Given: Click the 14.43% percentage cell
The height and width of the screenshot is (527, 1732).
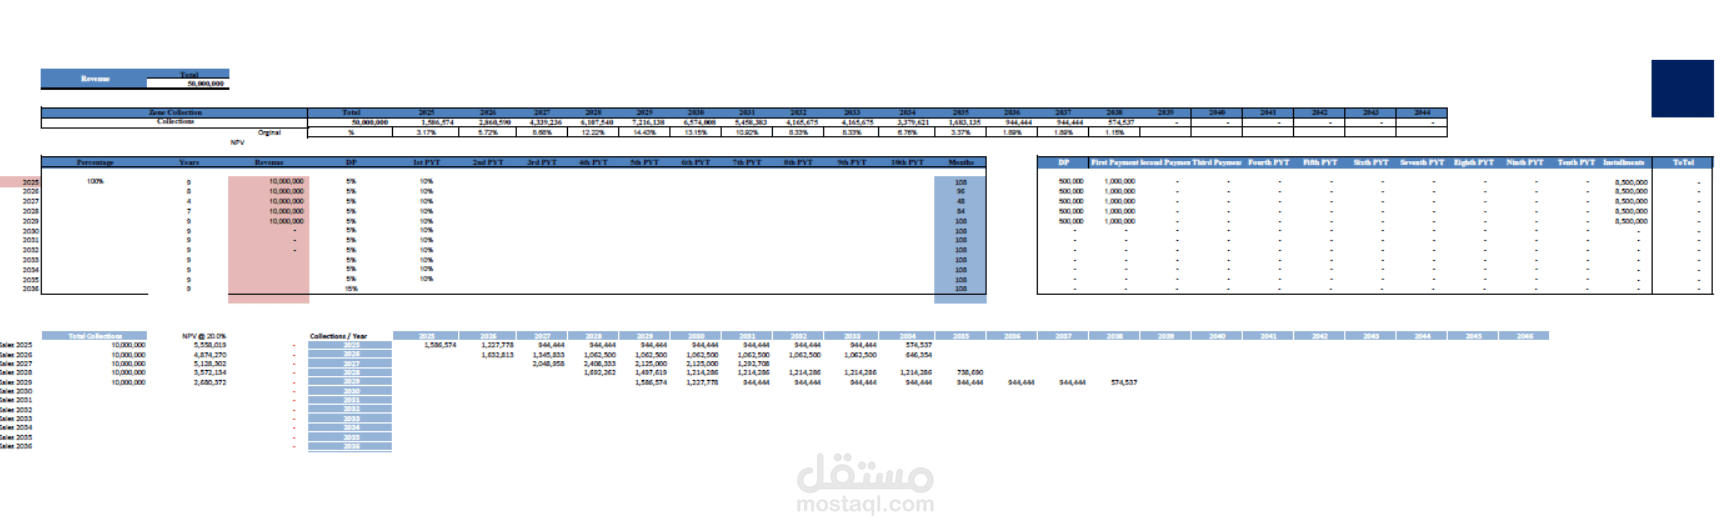Looking at the screenshot, I should pyautogui.click(x=644, y=132).
